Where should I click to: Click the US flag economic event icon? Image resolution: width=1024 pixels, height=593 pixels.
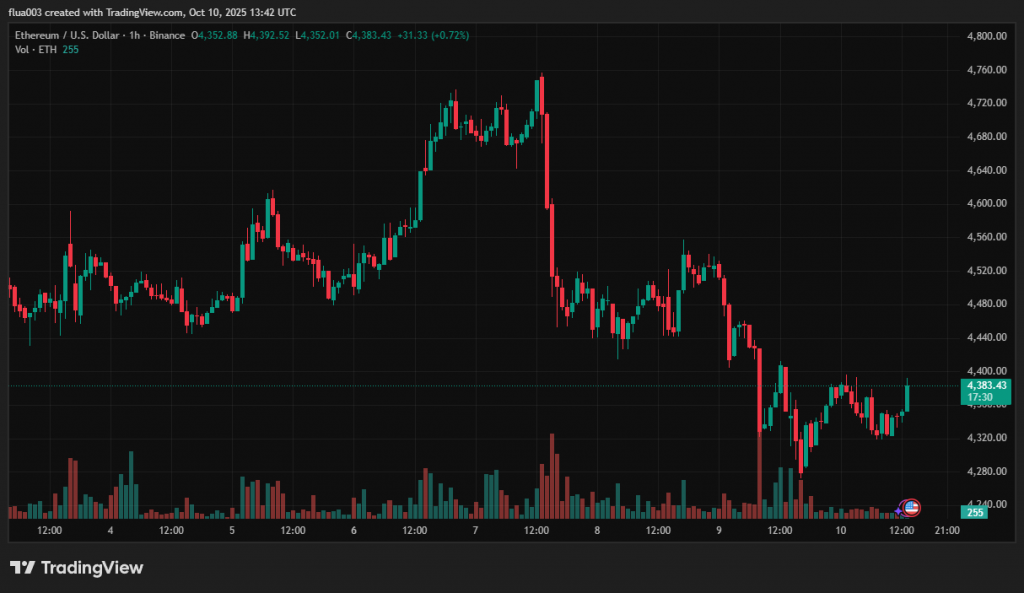(x=912, y=507)
